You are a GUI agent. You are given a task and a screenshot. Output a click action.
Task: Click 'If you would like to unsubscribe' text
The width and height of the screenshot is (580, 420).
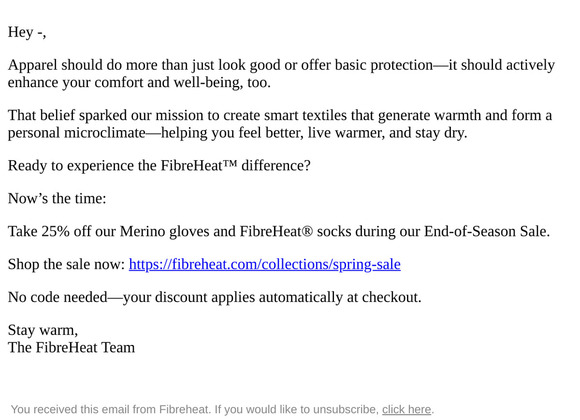click(x=297, y=409)
